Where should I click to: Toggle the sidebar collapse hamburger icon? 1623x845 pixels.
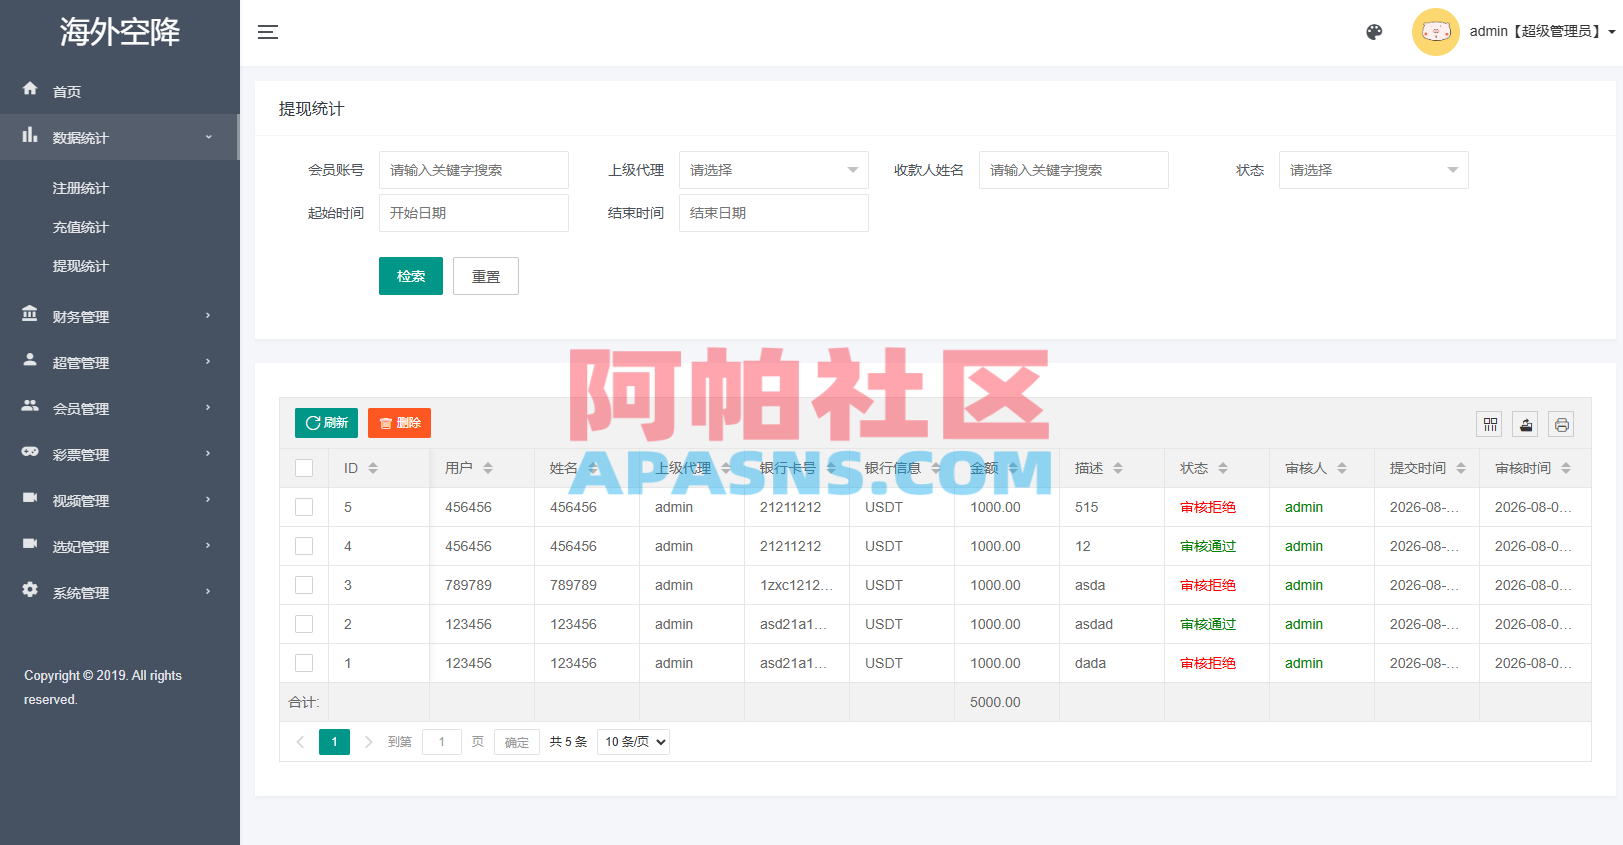[x=268, y=32]
